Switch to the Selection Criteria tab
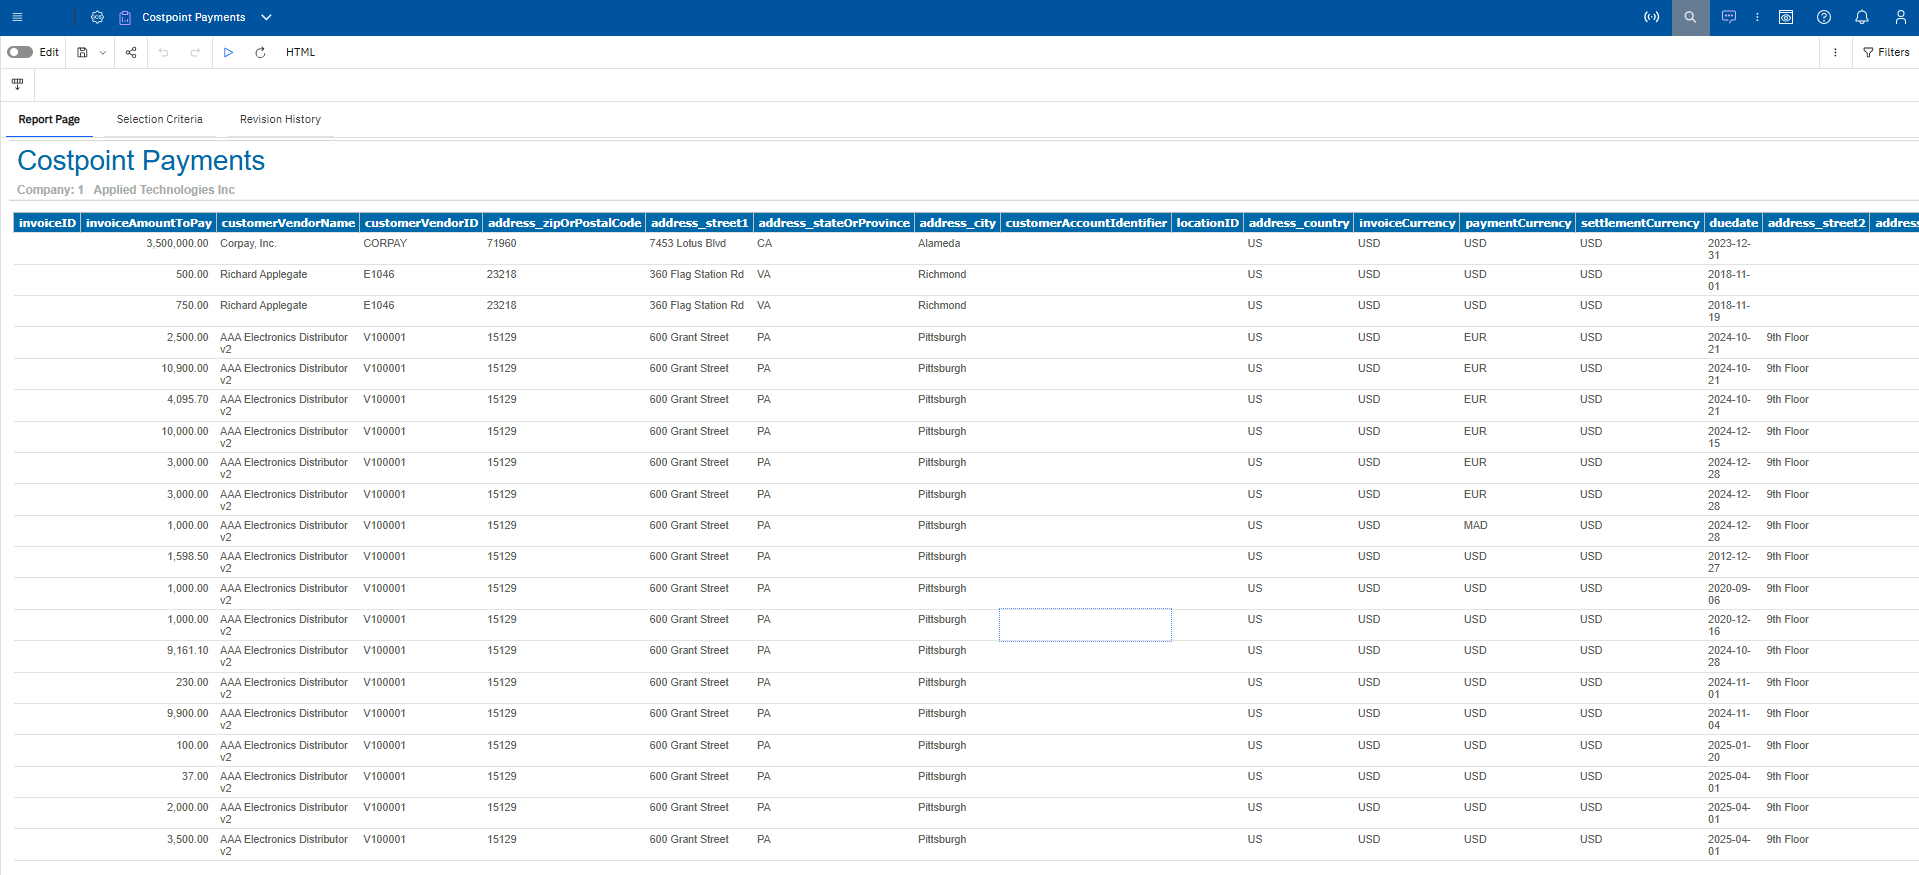Viewport: 1919px width, 875px height. (159, 119)
